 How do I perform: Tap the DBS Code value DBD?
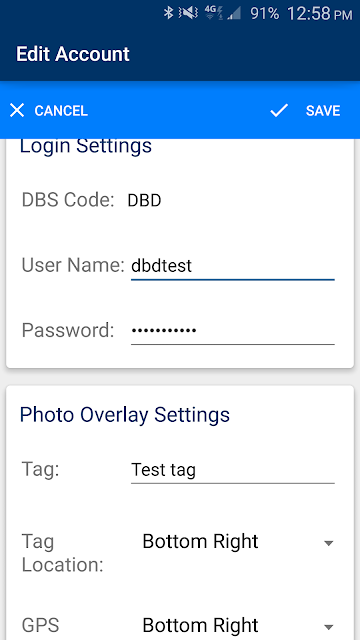[144, 200]
